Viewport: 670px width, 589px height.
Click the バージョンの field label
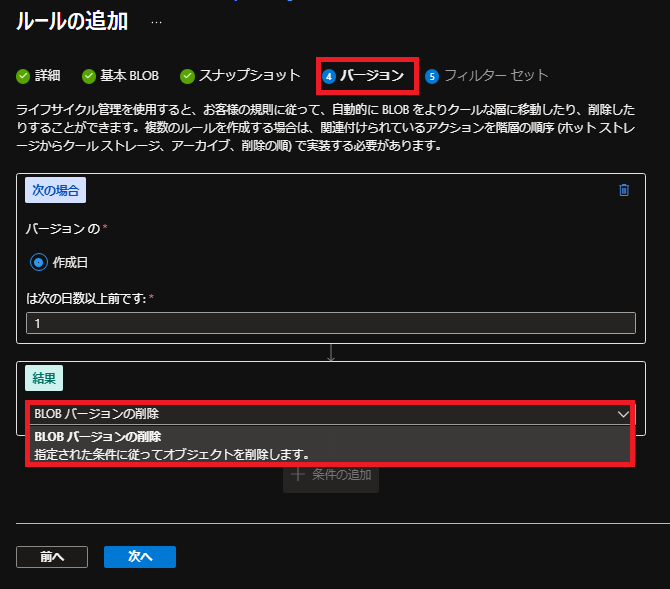[x=63, y=229]
